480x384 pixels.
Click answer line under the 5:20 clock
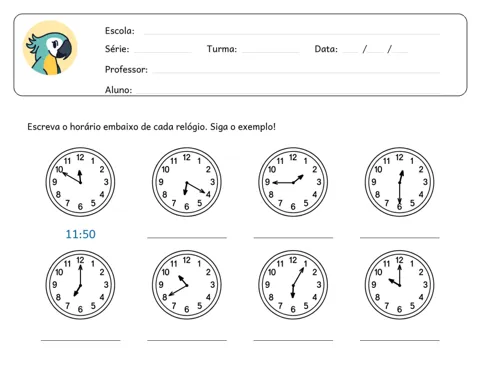(187, 238)
